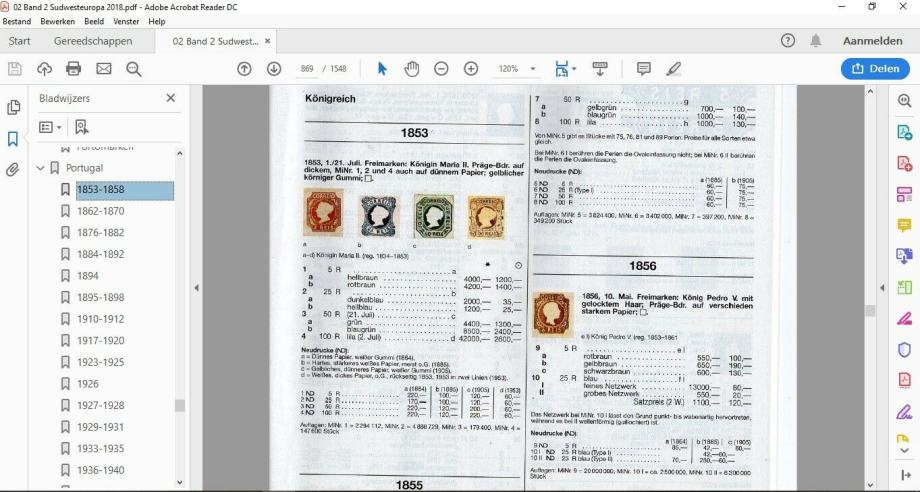Select the 1884-1892 bookmark
Screen dimensions: 920x492
click(x=100, y=255)
